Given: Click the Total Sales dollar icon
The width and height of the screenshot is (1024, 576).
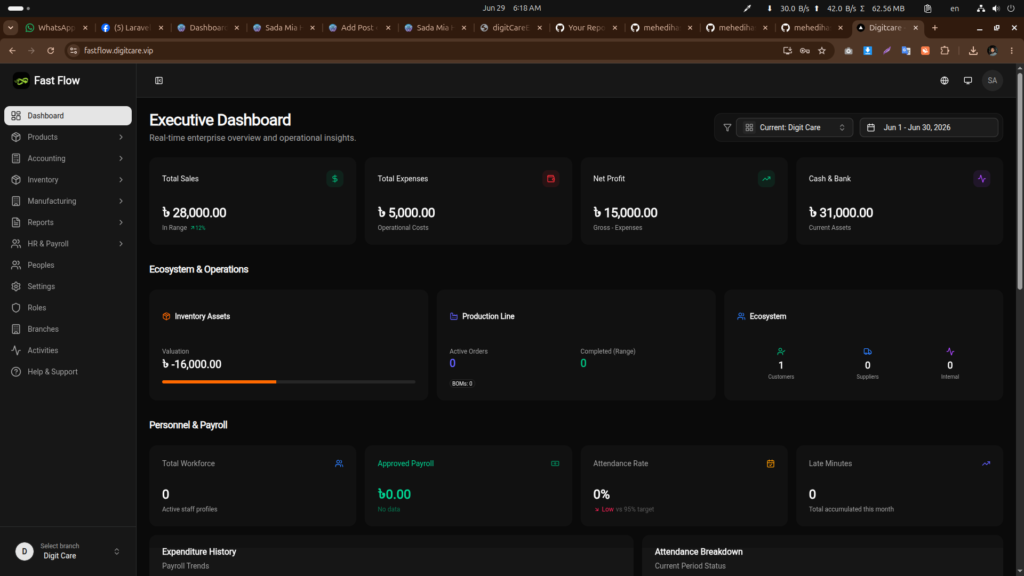Looking at the screenshot, I should point(335,178).
